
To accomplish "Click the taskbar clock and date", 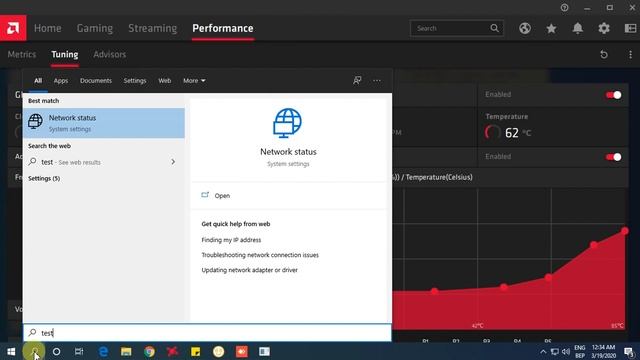I will [603, 351].
